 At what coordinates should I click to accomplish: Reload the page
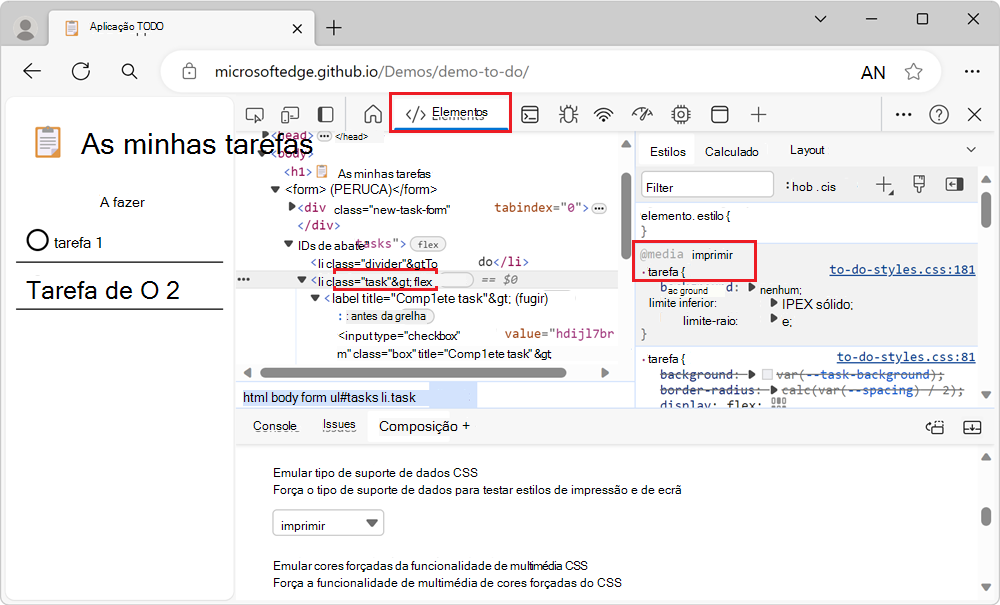pos(81,71)
